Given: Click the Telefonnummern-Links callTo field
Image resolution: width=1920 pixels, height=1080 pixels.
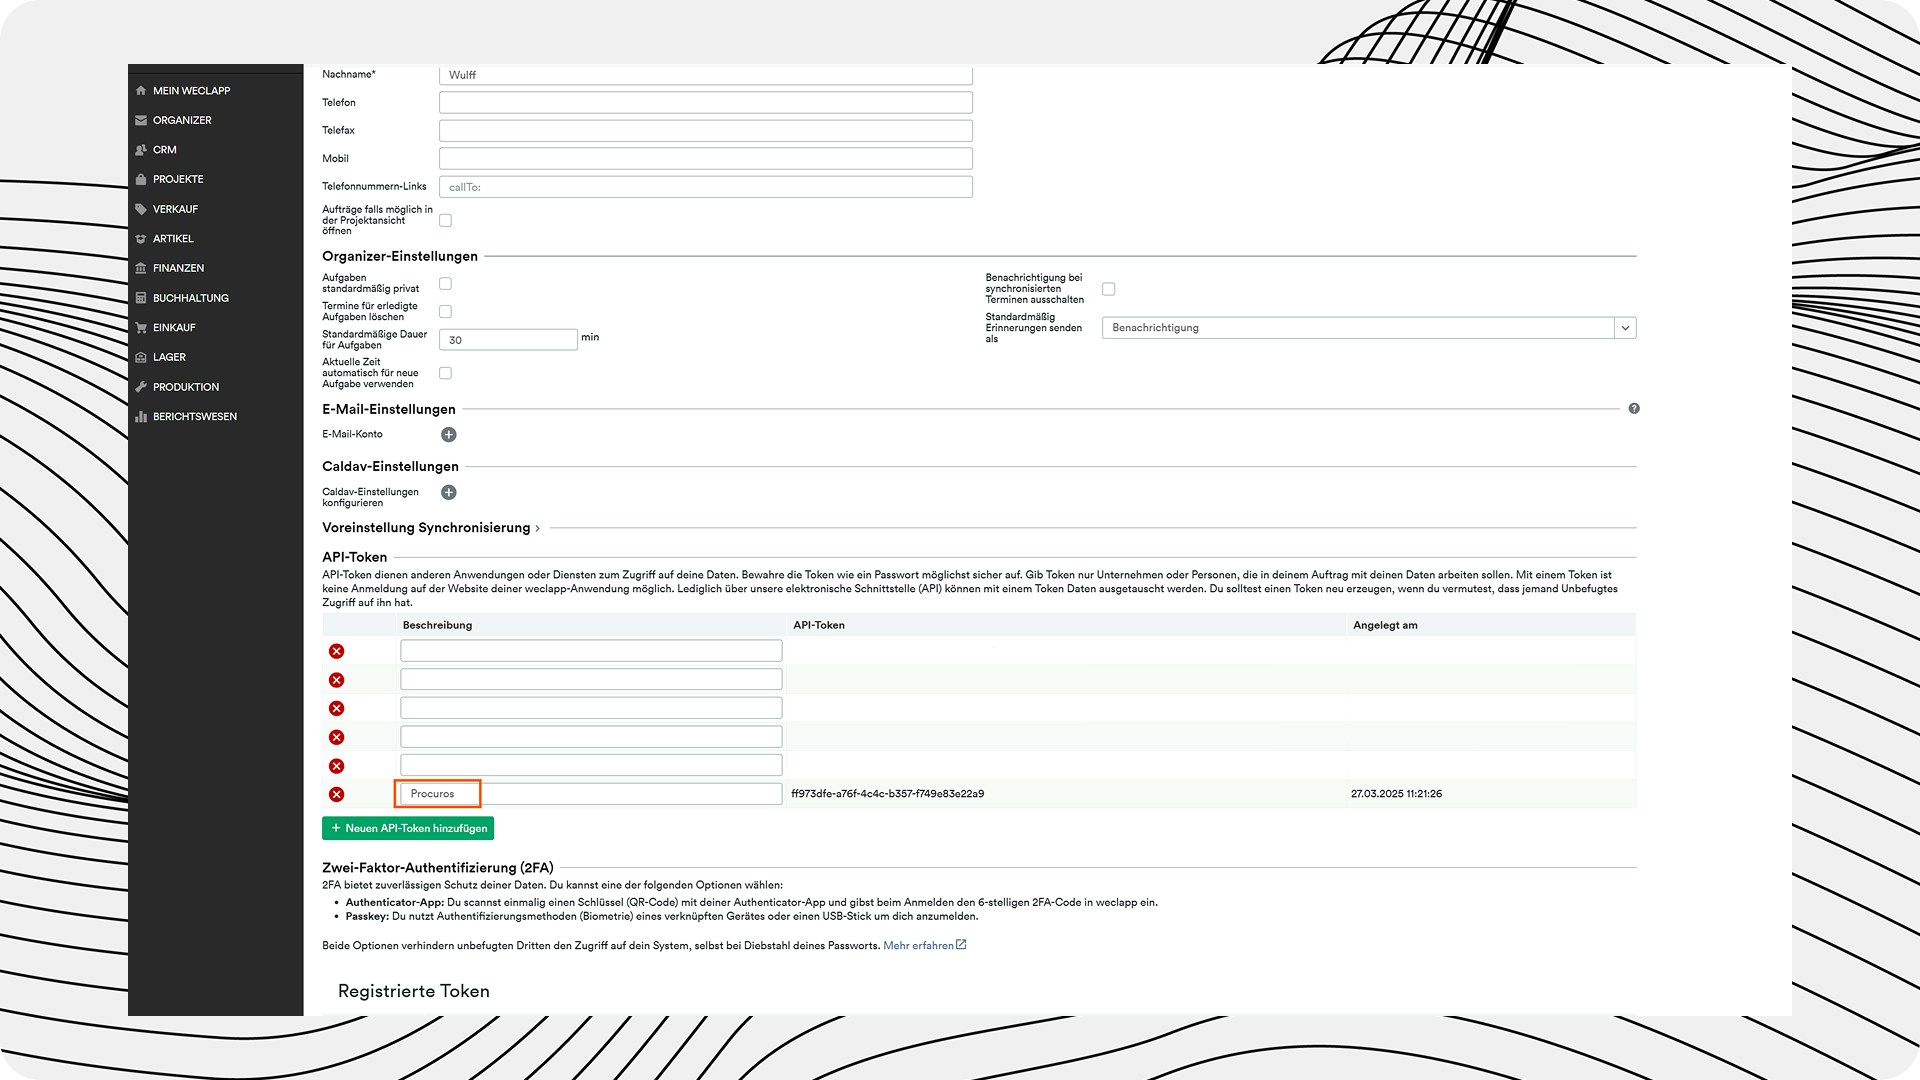Looking at the screenshot, I should pos(706,187).
